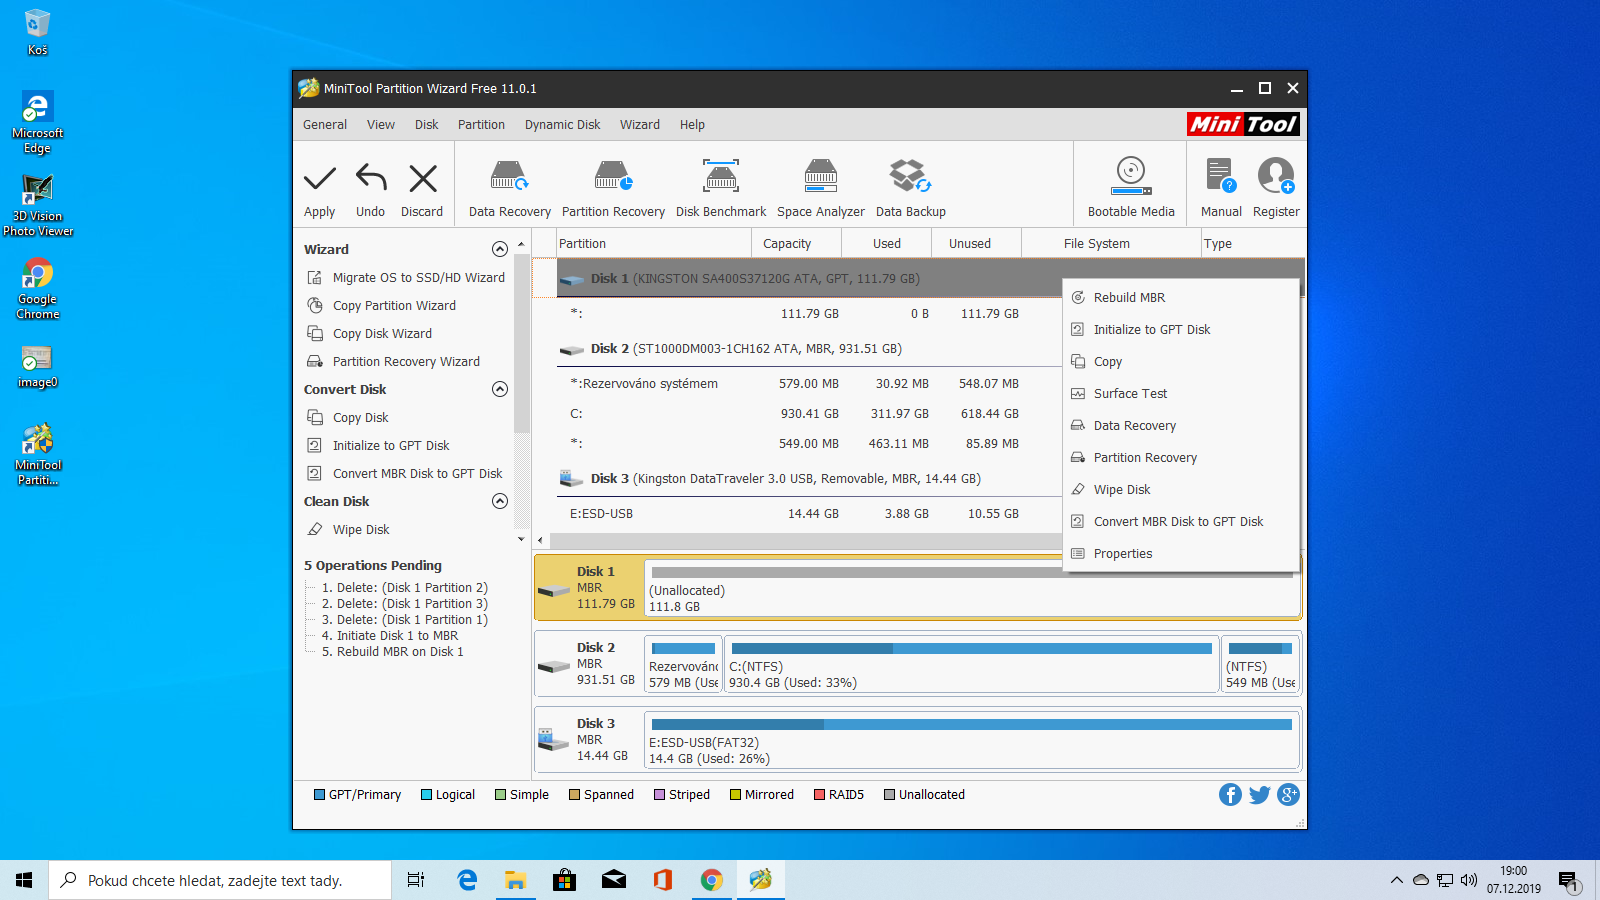Click the Undo arrow icon
Screen dimensions: 1600x900
point(371,179)
